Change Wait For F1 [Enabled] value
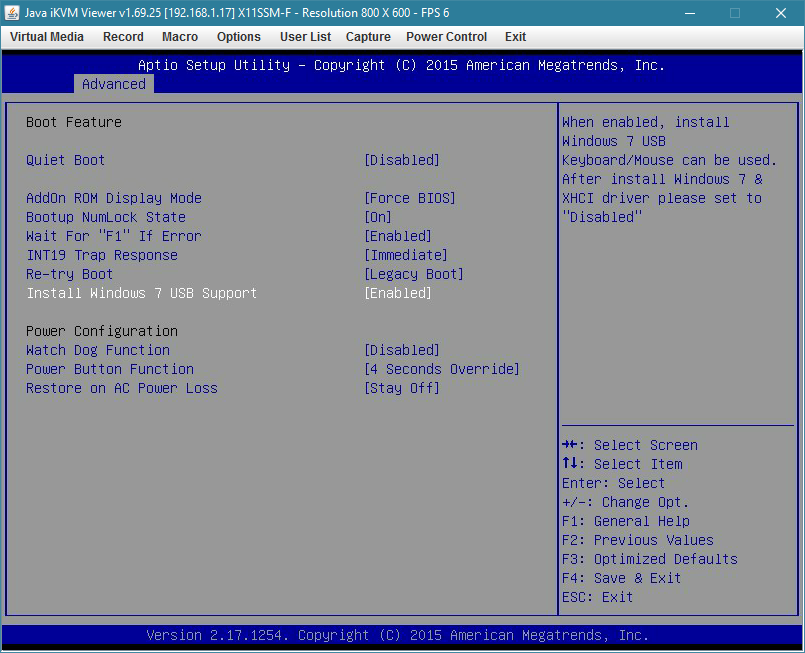805x653 pixels. click(398, 236)
